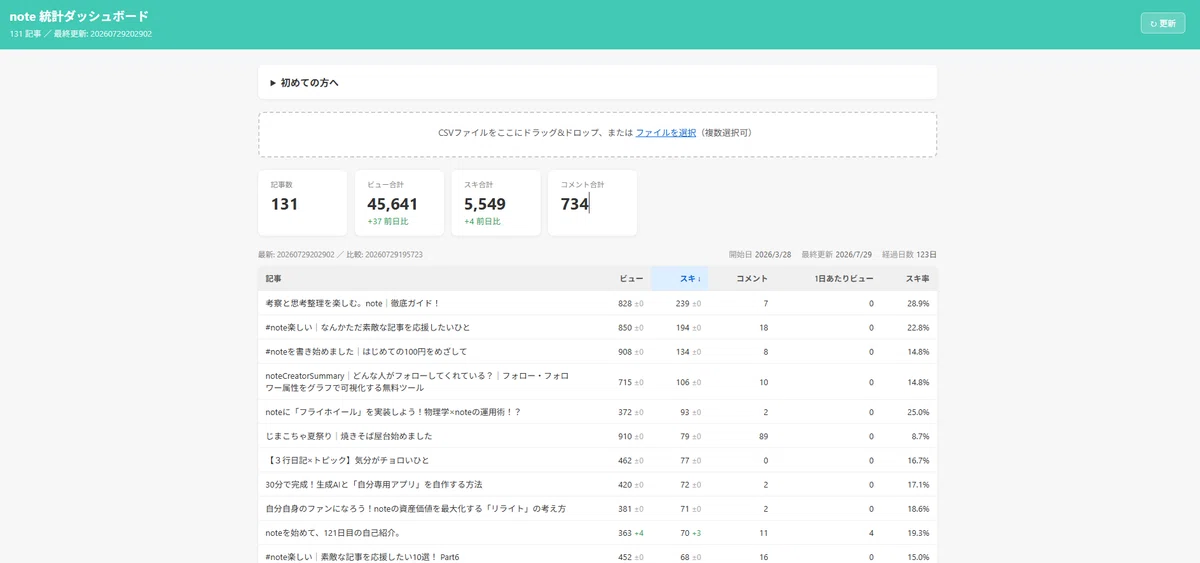The image size is (1200, 563).
Task: Click the 17.1% like rate cell
Action: (x=918, y=485)
